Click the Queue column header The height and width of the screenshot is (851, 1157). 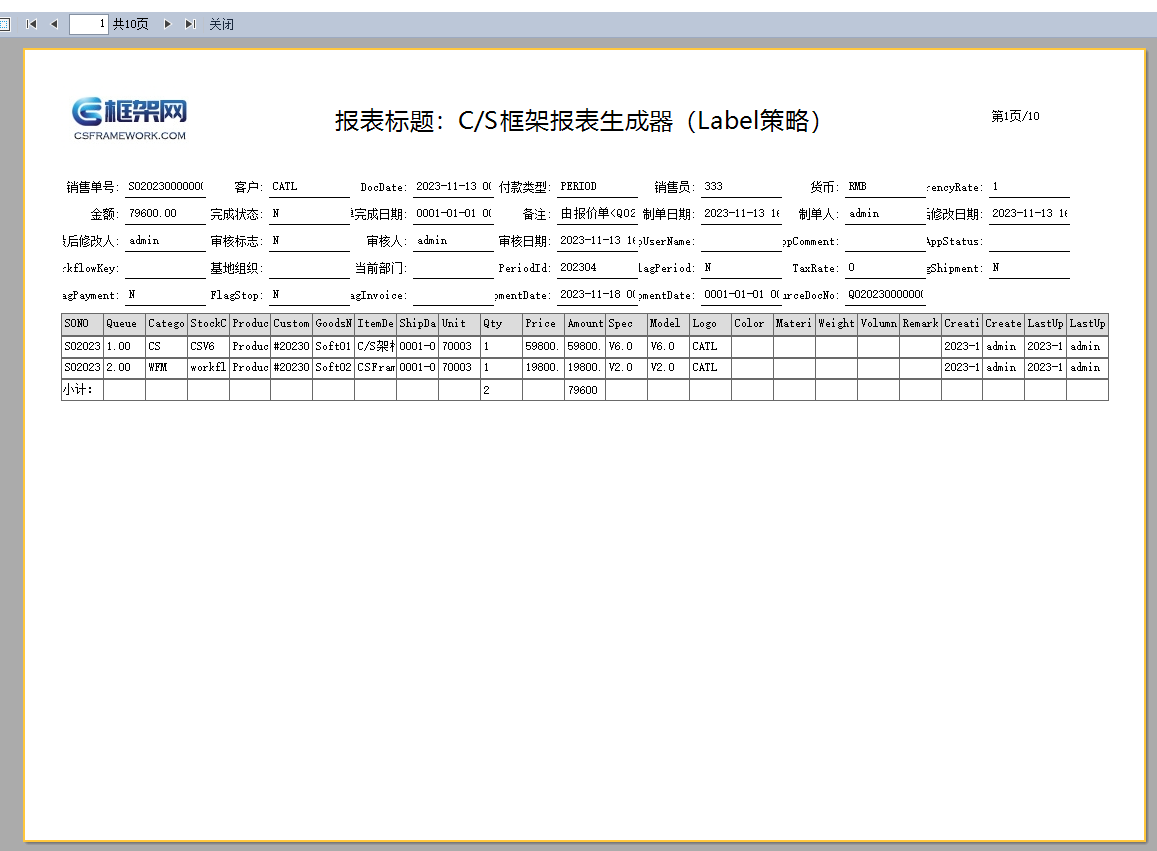tap(124, 323)
